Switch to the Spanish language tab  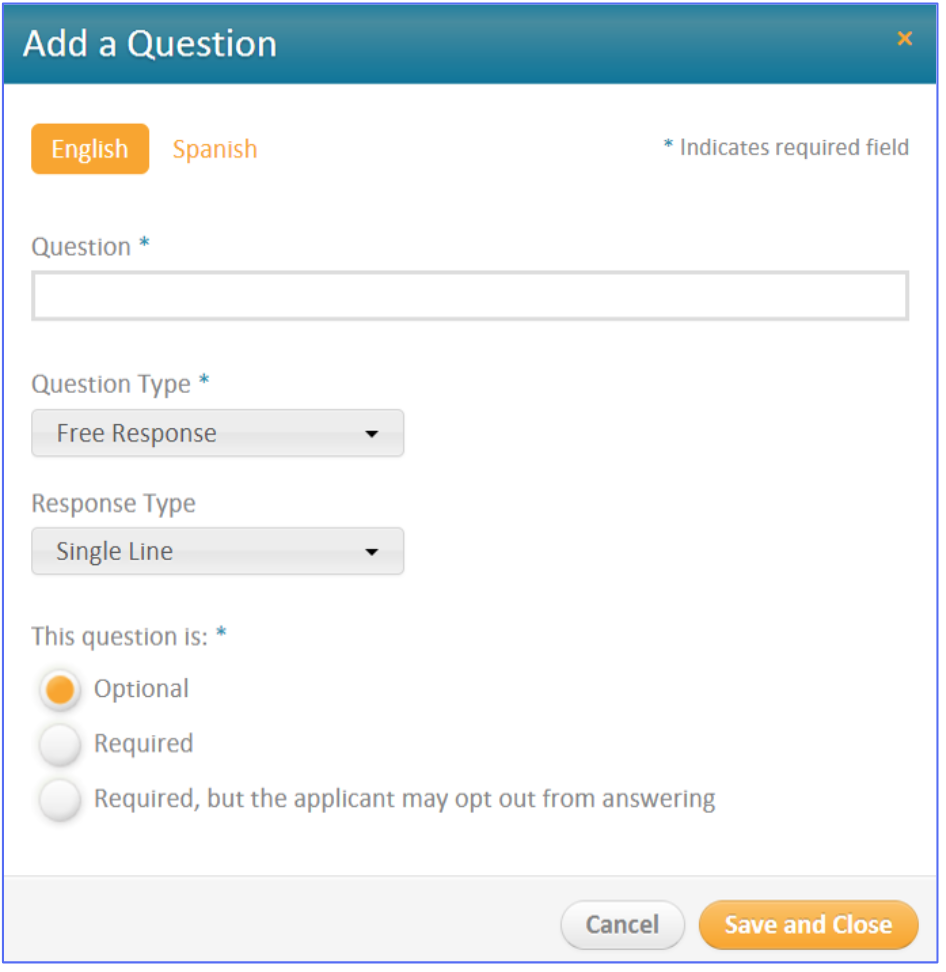215,149
